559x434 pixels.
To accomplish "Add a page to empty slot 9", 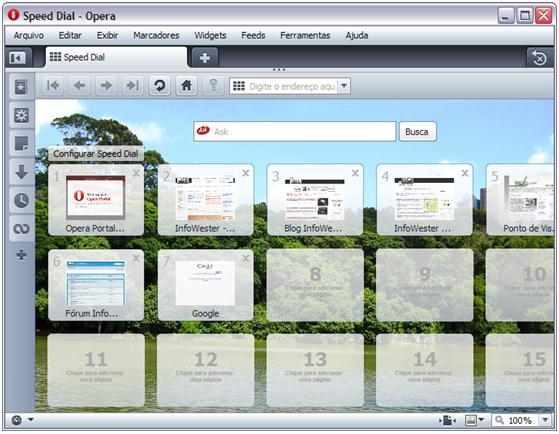I will tap(425, 285).
